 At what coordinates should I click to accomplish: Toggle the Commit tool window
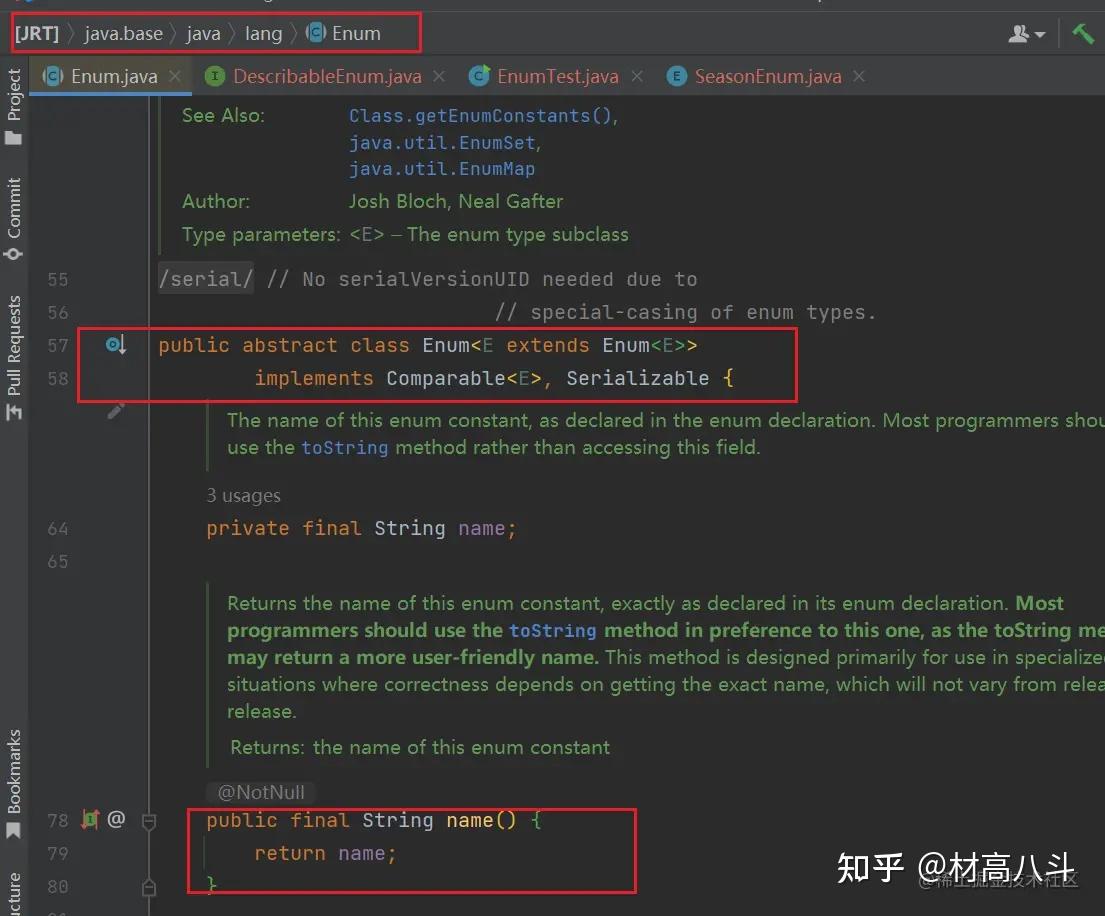pos(13,219)
